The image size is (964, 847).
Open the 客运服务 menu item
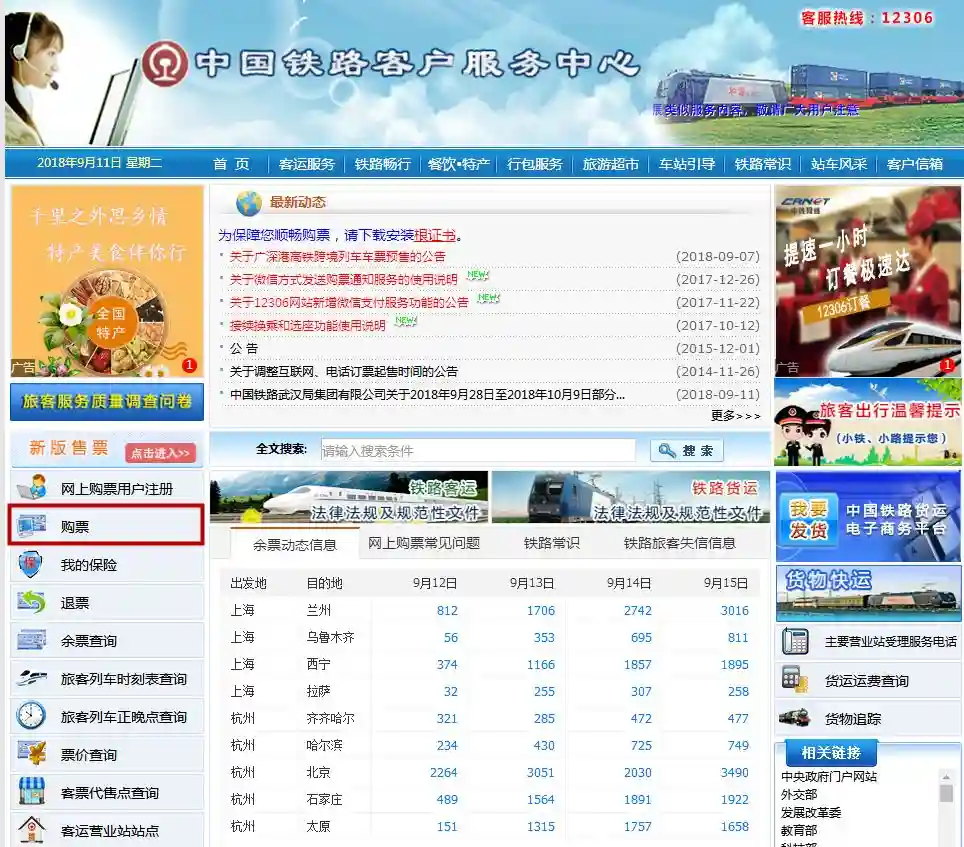click(306, 164)
